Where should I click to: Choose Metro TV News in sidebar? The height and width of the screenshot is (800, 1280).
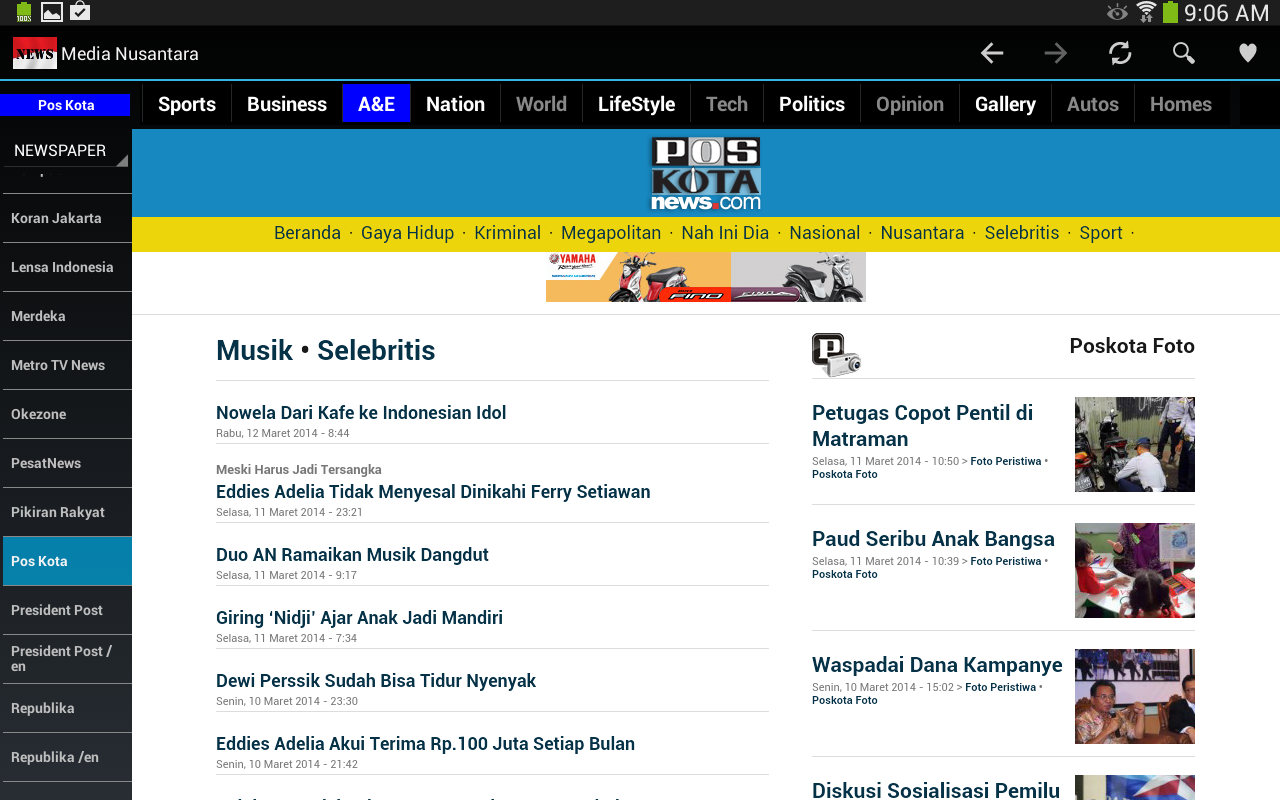tap(66, 365)
